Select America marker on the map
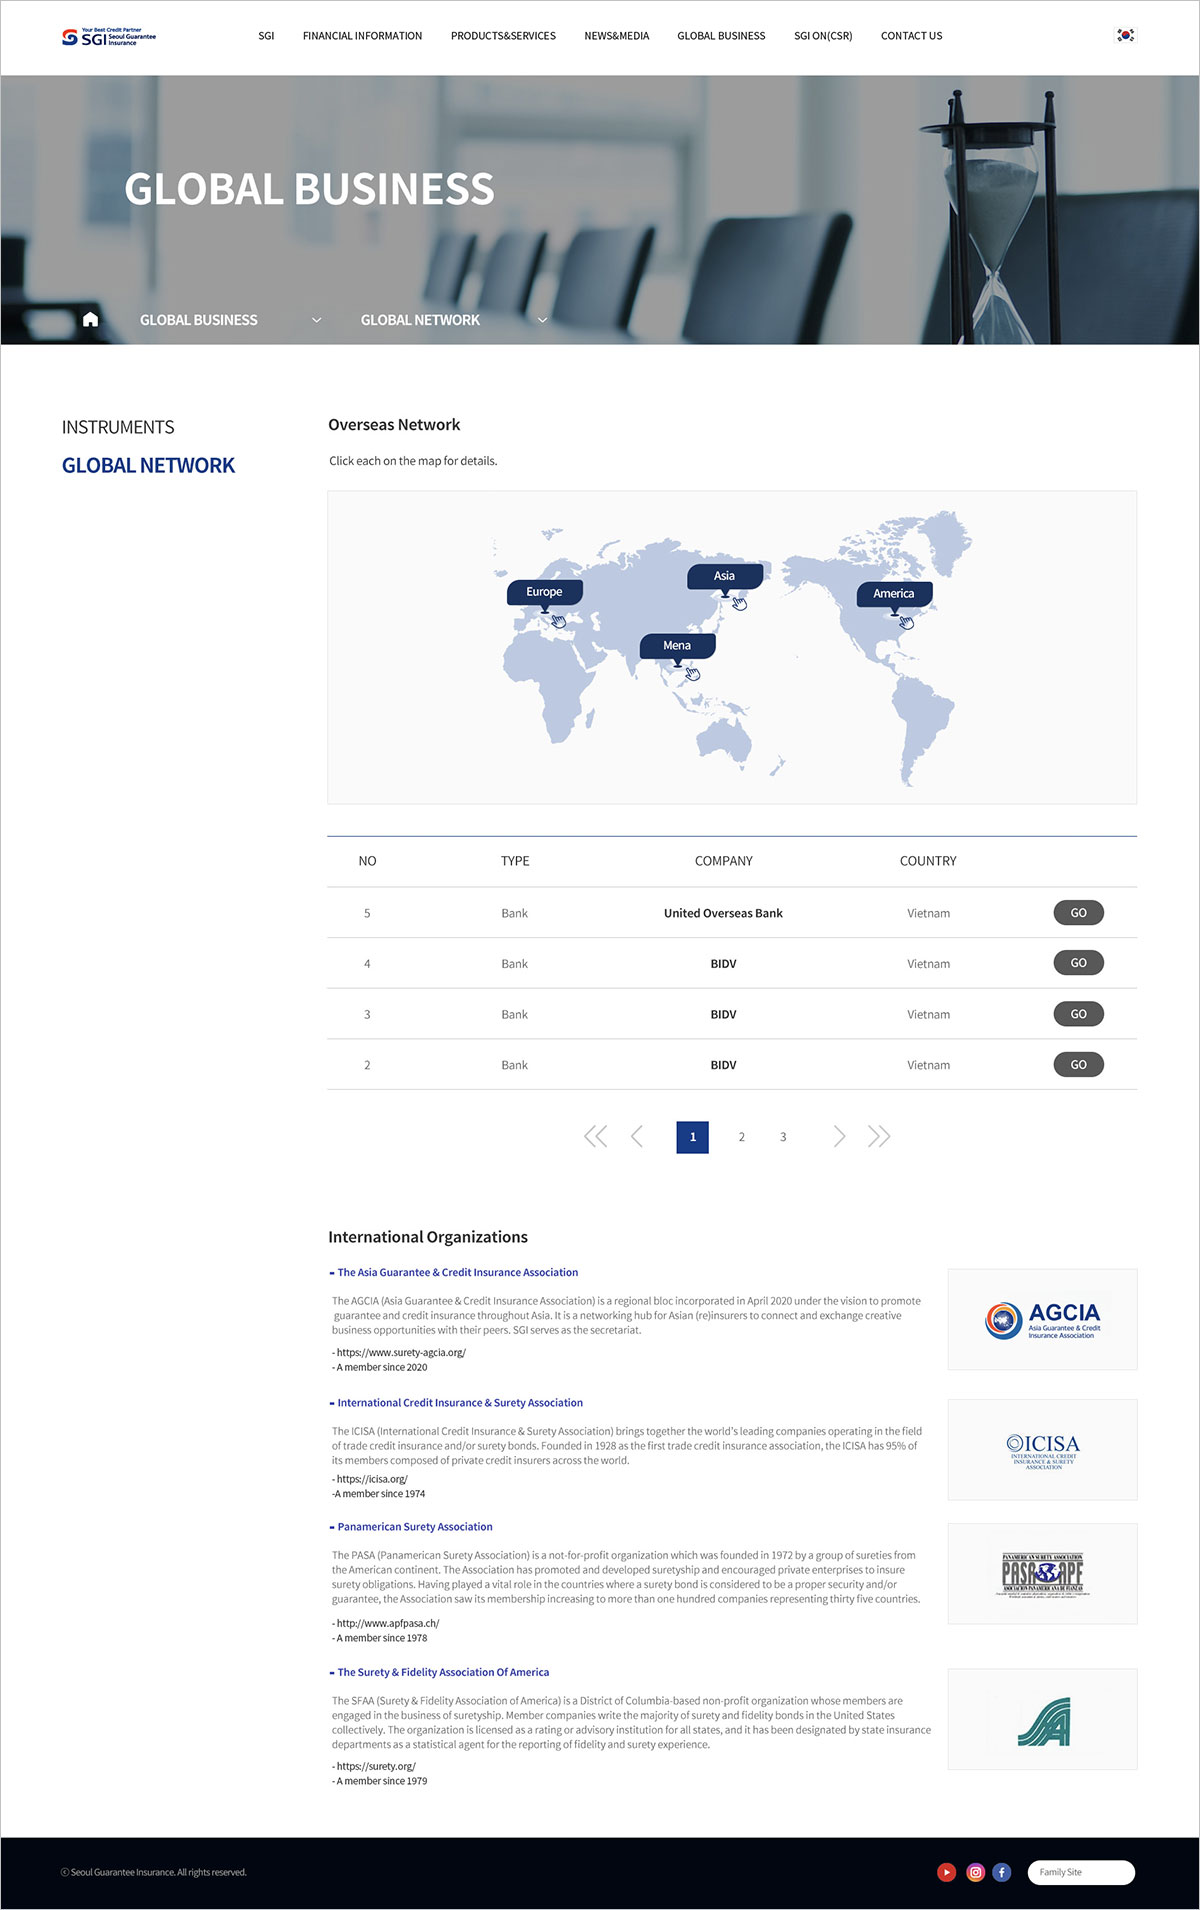This screenshot has width=1200, height=1910. (x=894, y=594)
